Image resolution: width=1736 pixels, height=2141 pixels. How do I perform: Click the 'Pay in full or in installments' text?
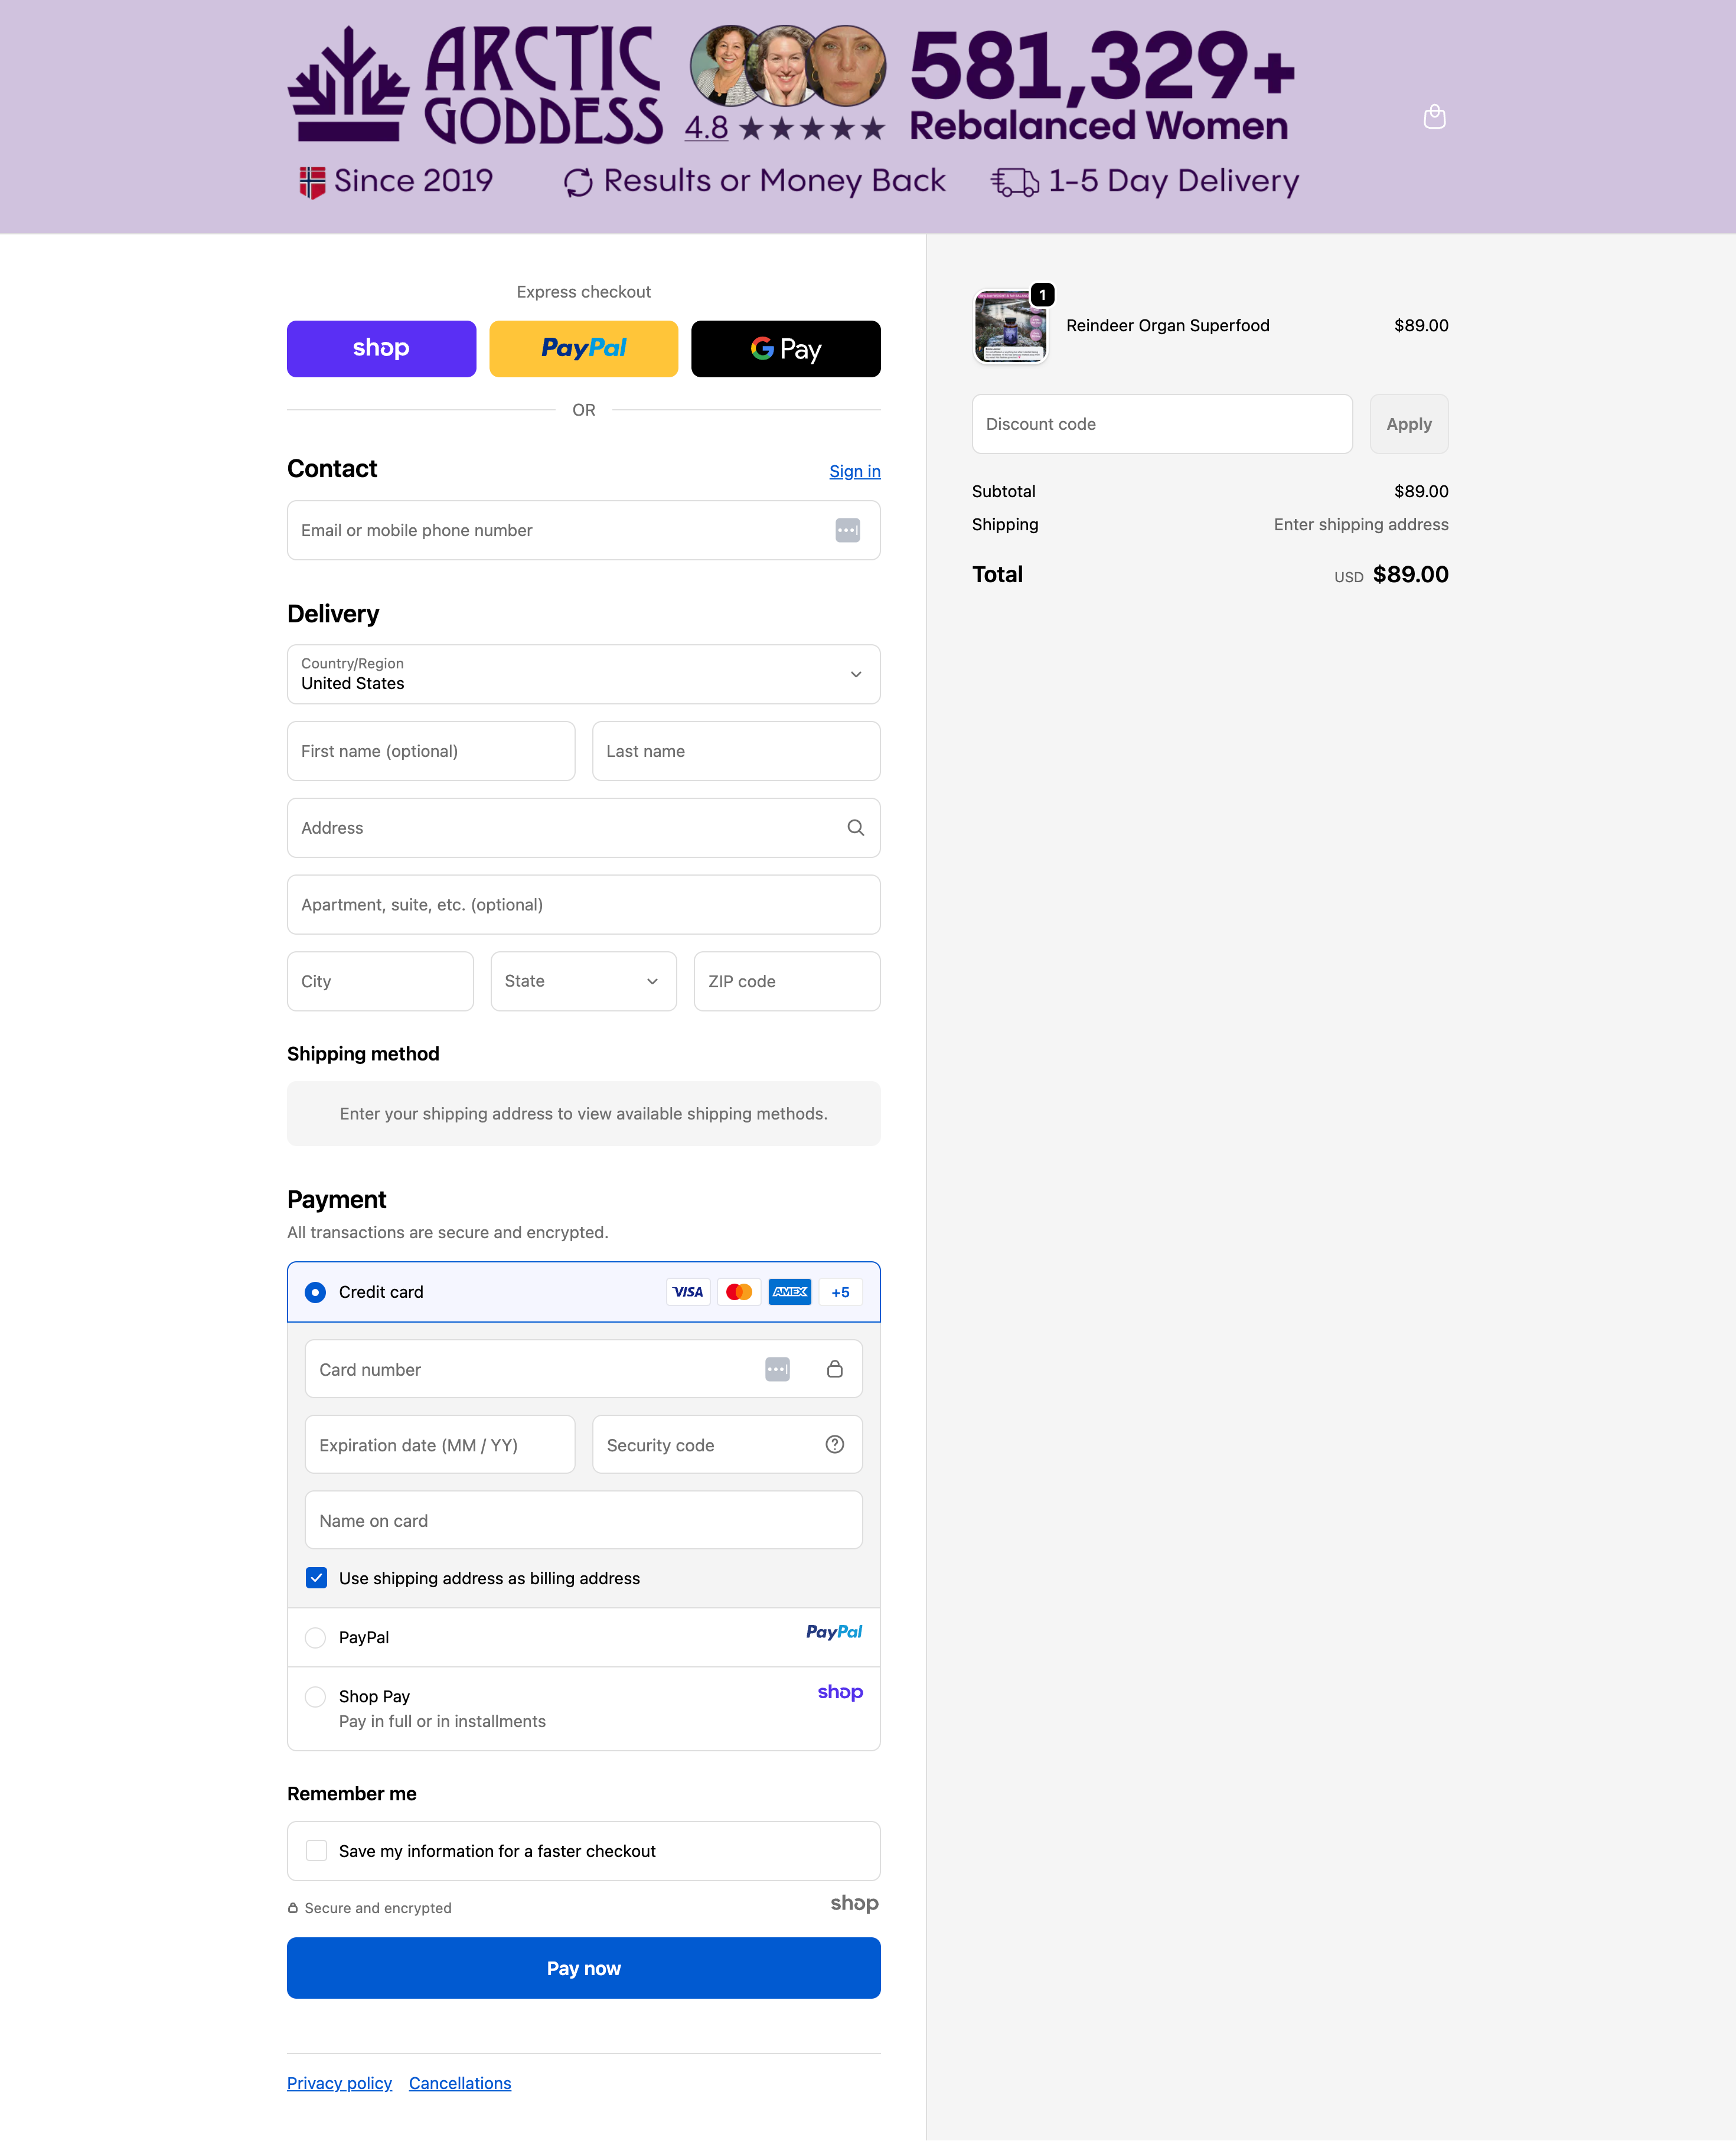(x=442, y=1721)
